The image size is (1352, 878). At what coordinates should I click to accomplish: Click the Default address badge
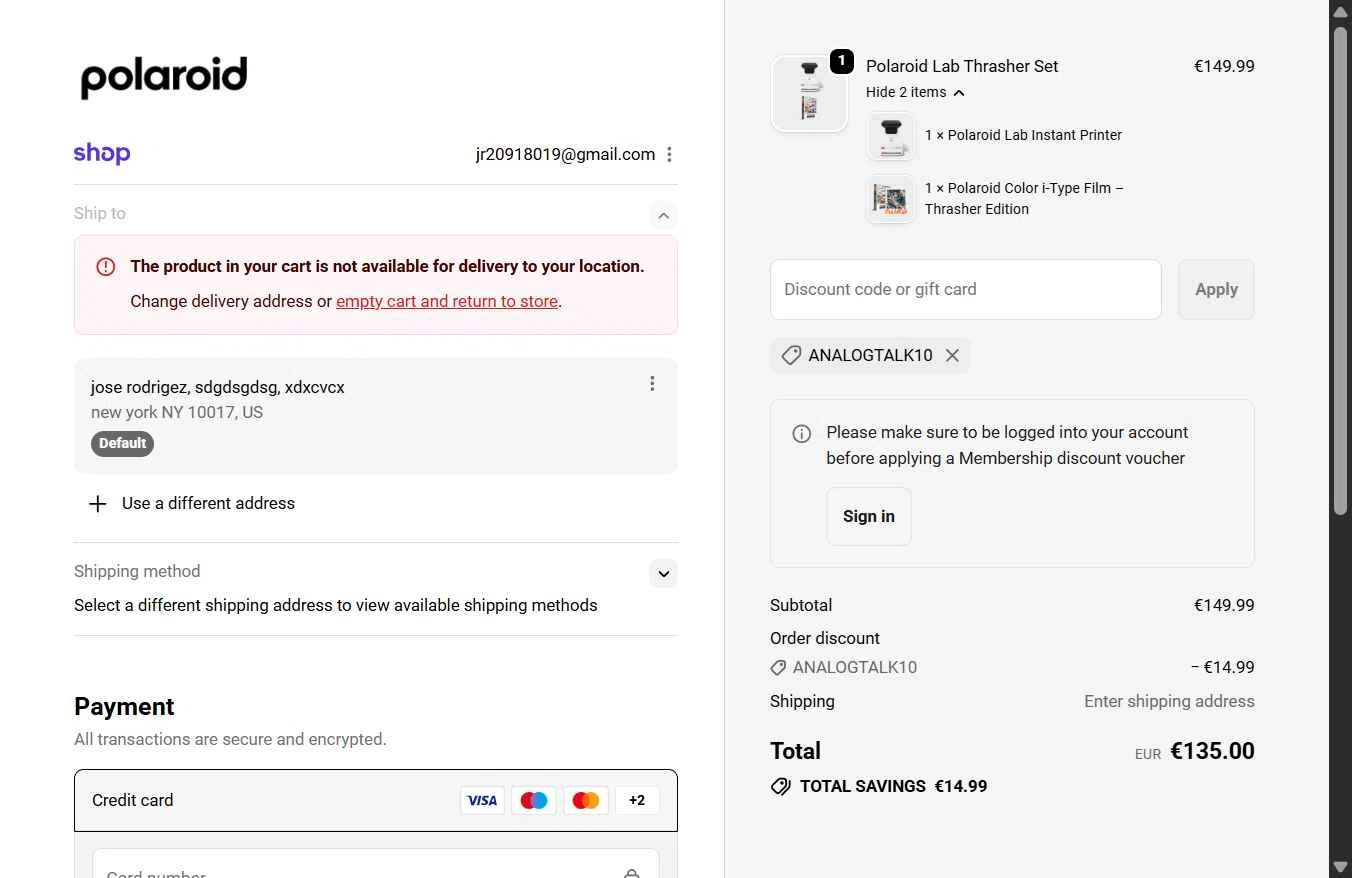click(122, 443)
